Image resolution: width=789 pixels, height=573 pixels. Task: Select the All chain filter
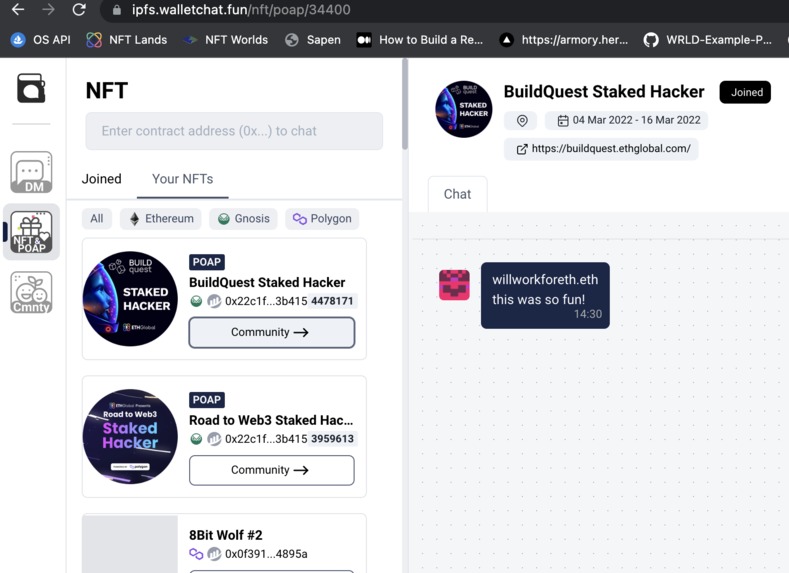pos(97,219)
